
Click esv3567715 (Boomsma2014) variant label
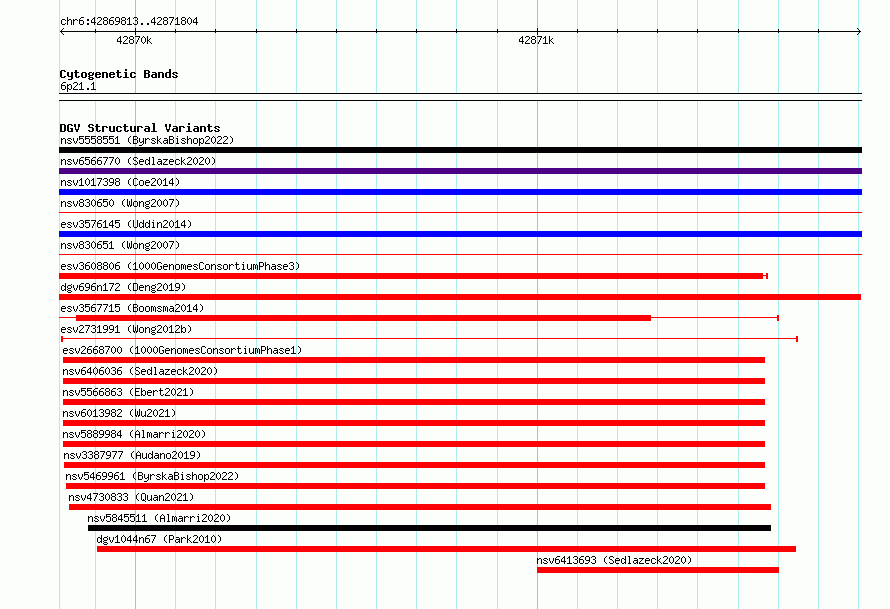[132, 308]
